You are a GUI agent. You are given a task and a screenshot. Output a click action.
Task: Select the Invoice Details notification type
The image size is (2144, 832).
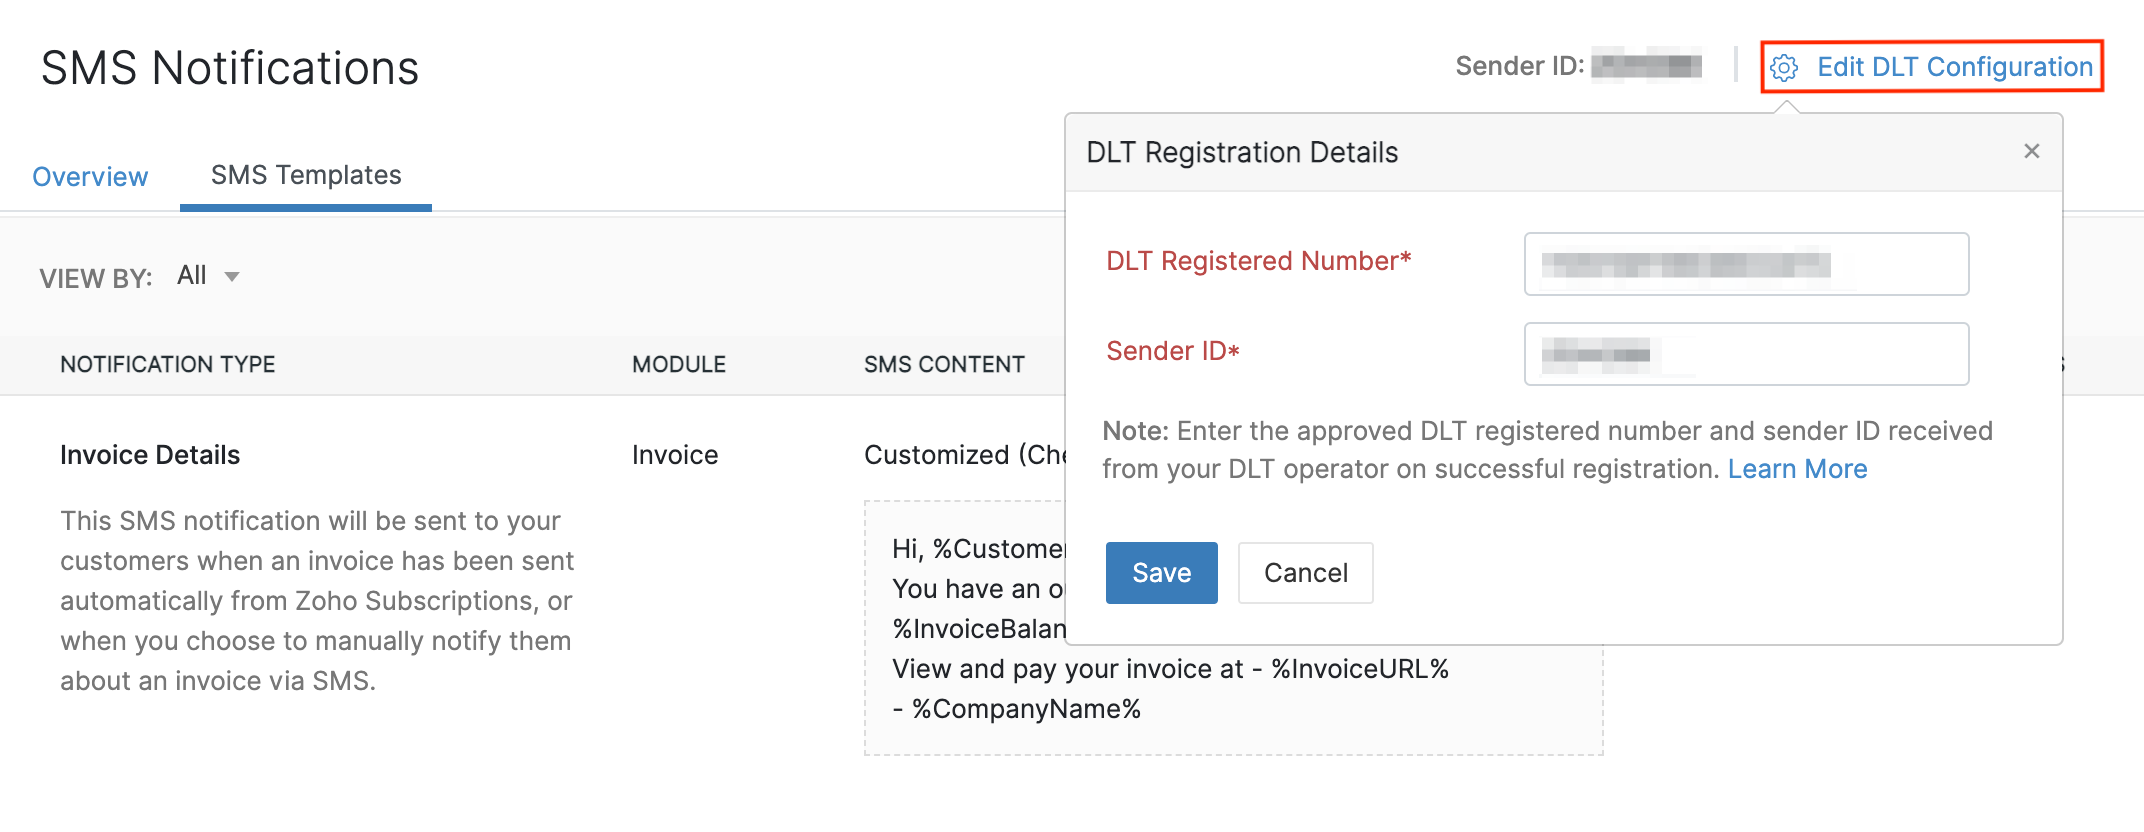[149, 455]
